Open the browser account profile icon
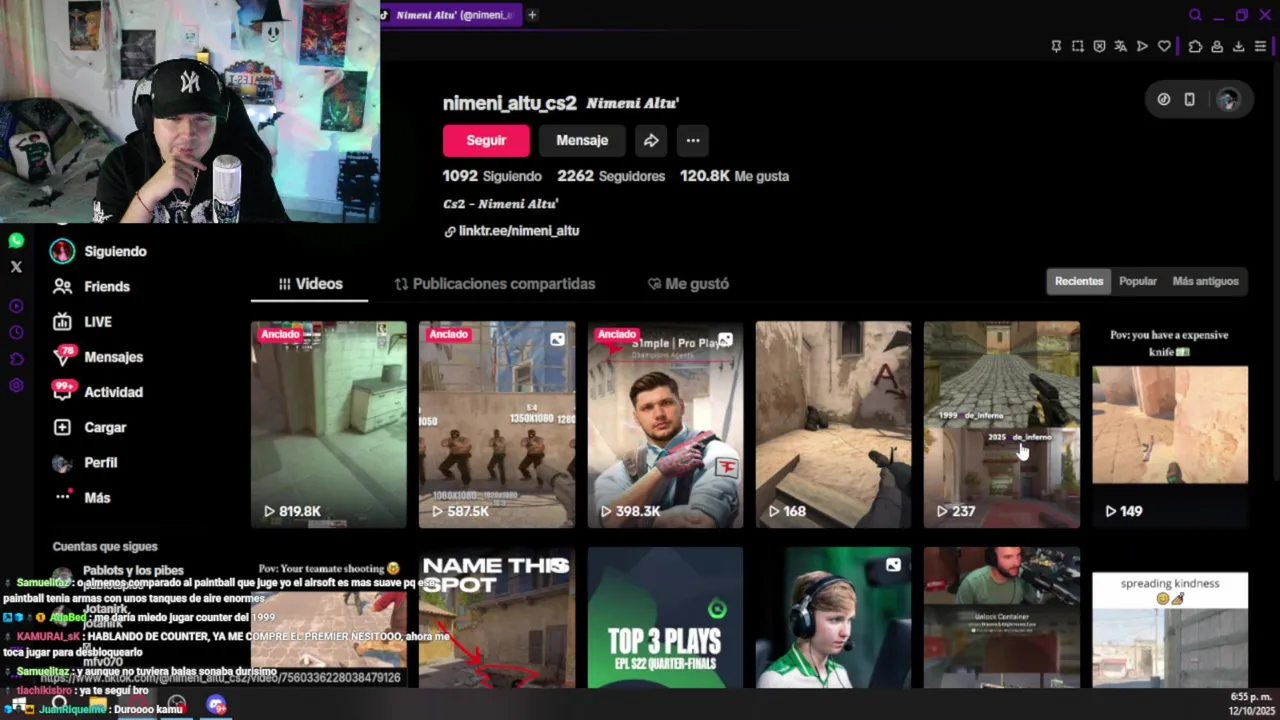The image size is (1280, 720). (x=1217, y=46)
